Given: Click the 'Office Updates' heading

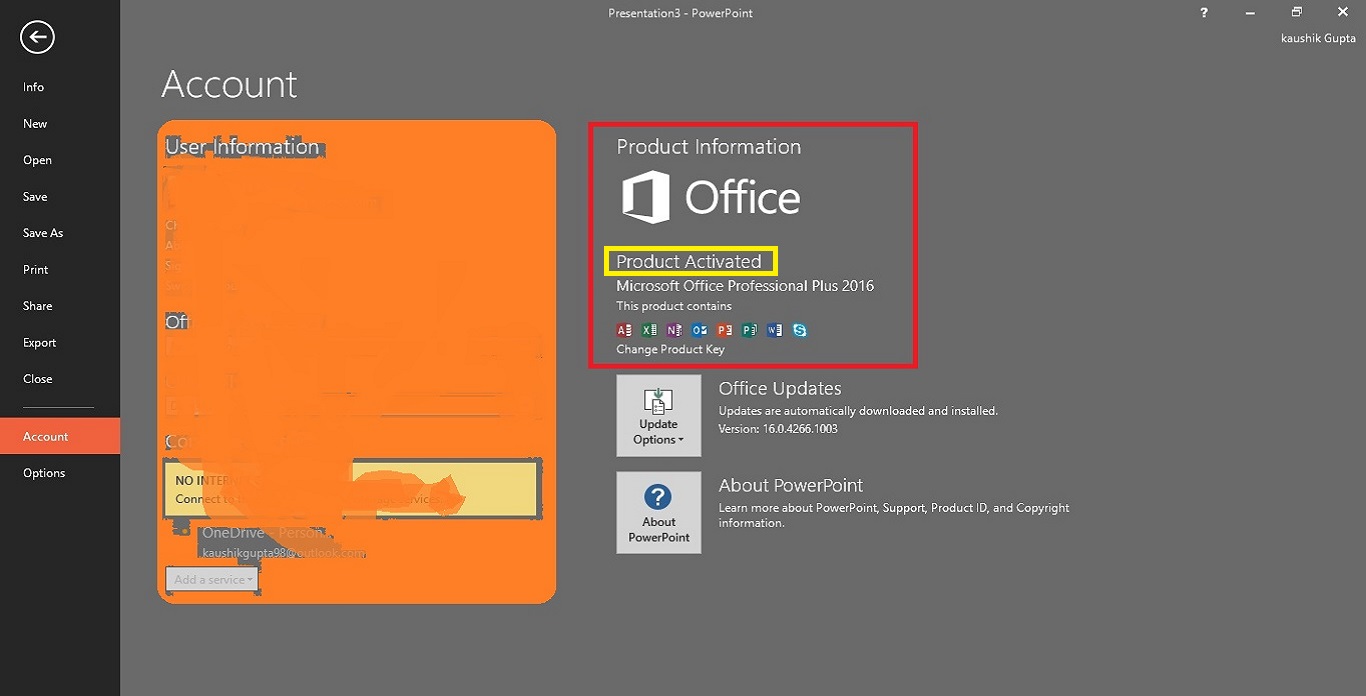Looking at the screenshot, I should (780, 389).
